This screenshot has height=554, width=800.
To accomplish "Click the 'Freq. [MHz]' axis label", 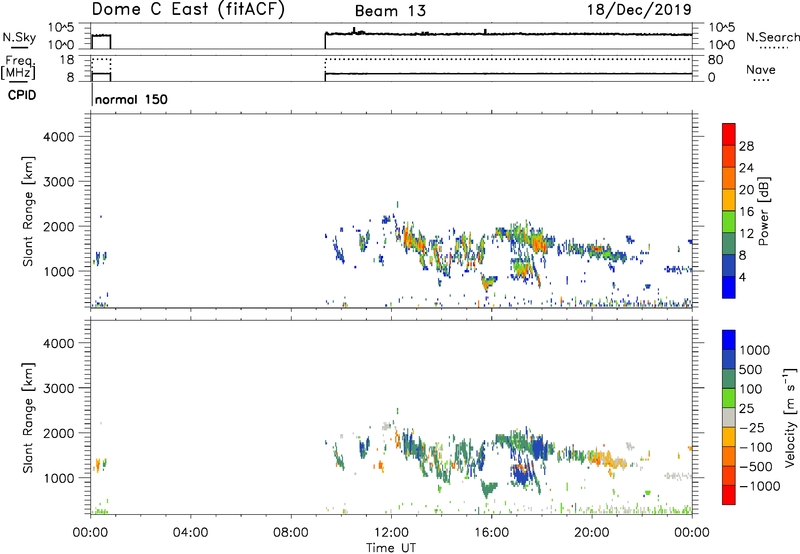I will [19, 68].
